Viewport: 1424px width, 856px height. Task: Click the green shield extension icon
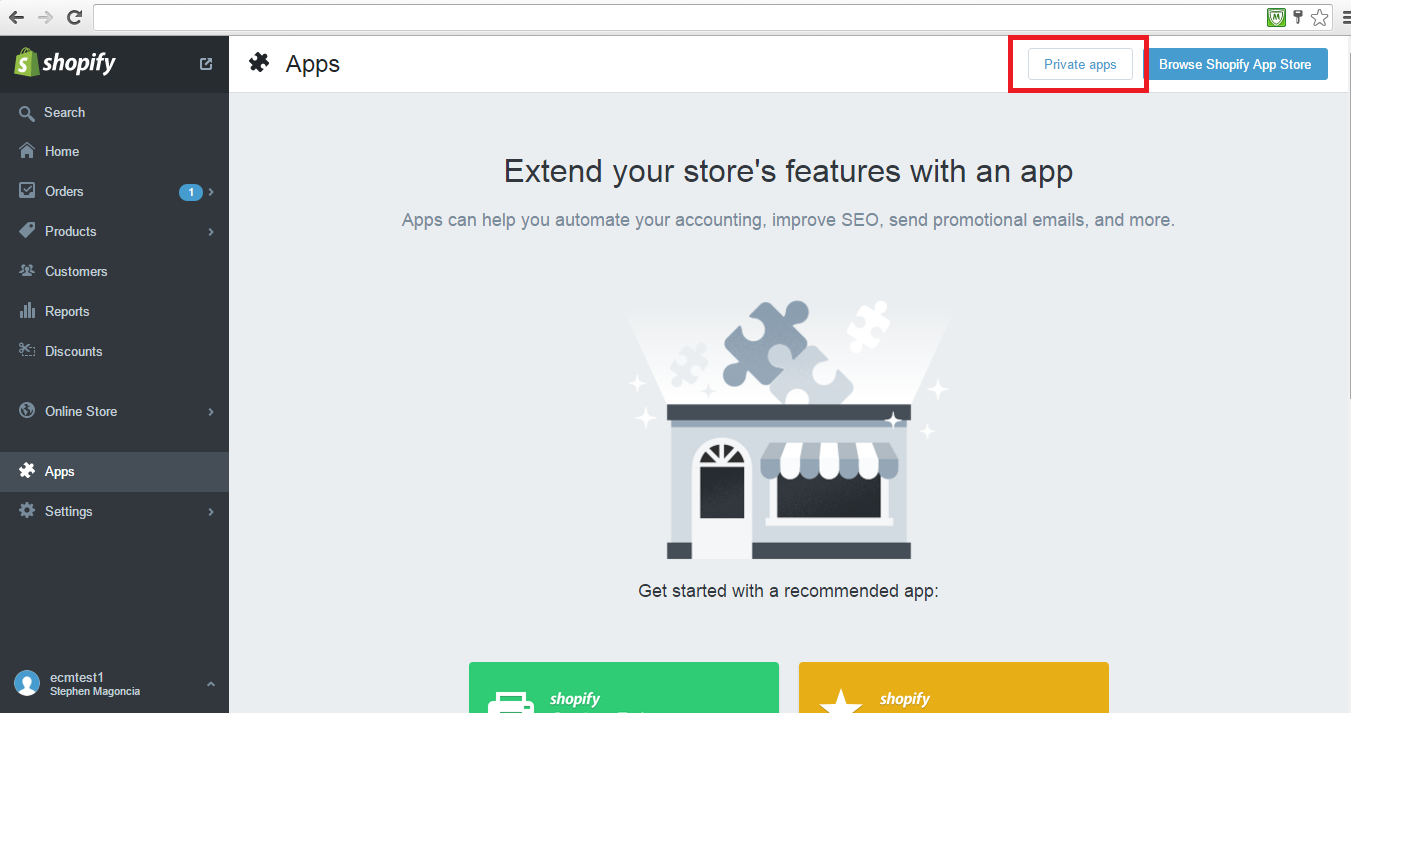[1276, 17]
